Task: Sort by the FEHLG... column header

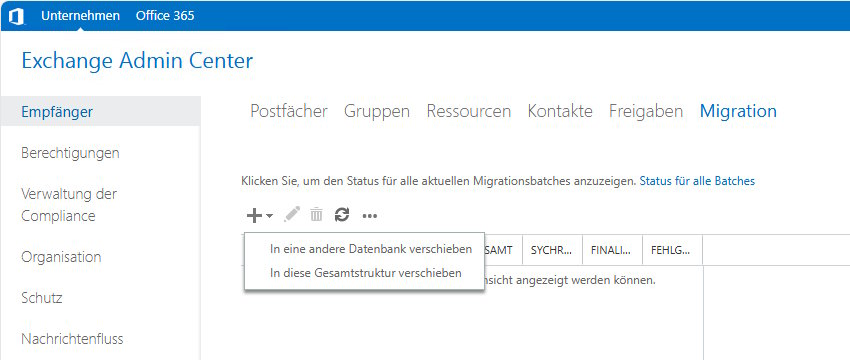Action: pos(672,250)
